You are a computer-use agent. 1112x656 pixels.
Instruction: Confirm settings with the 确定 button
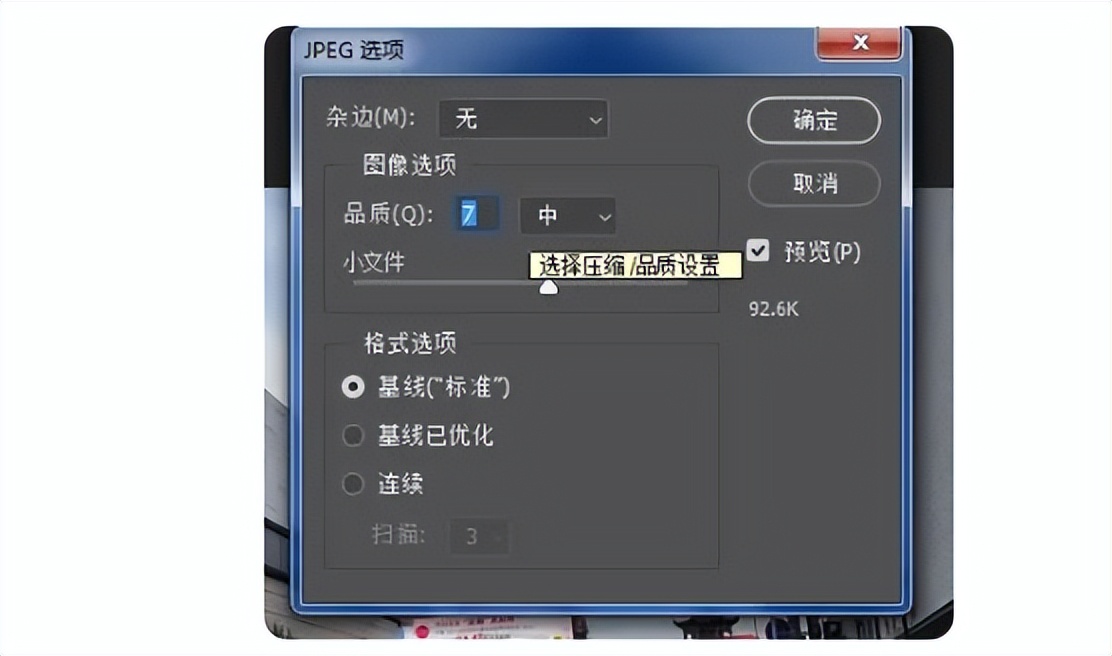[813, 120]
